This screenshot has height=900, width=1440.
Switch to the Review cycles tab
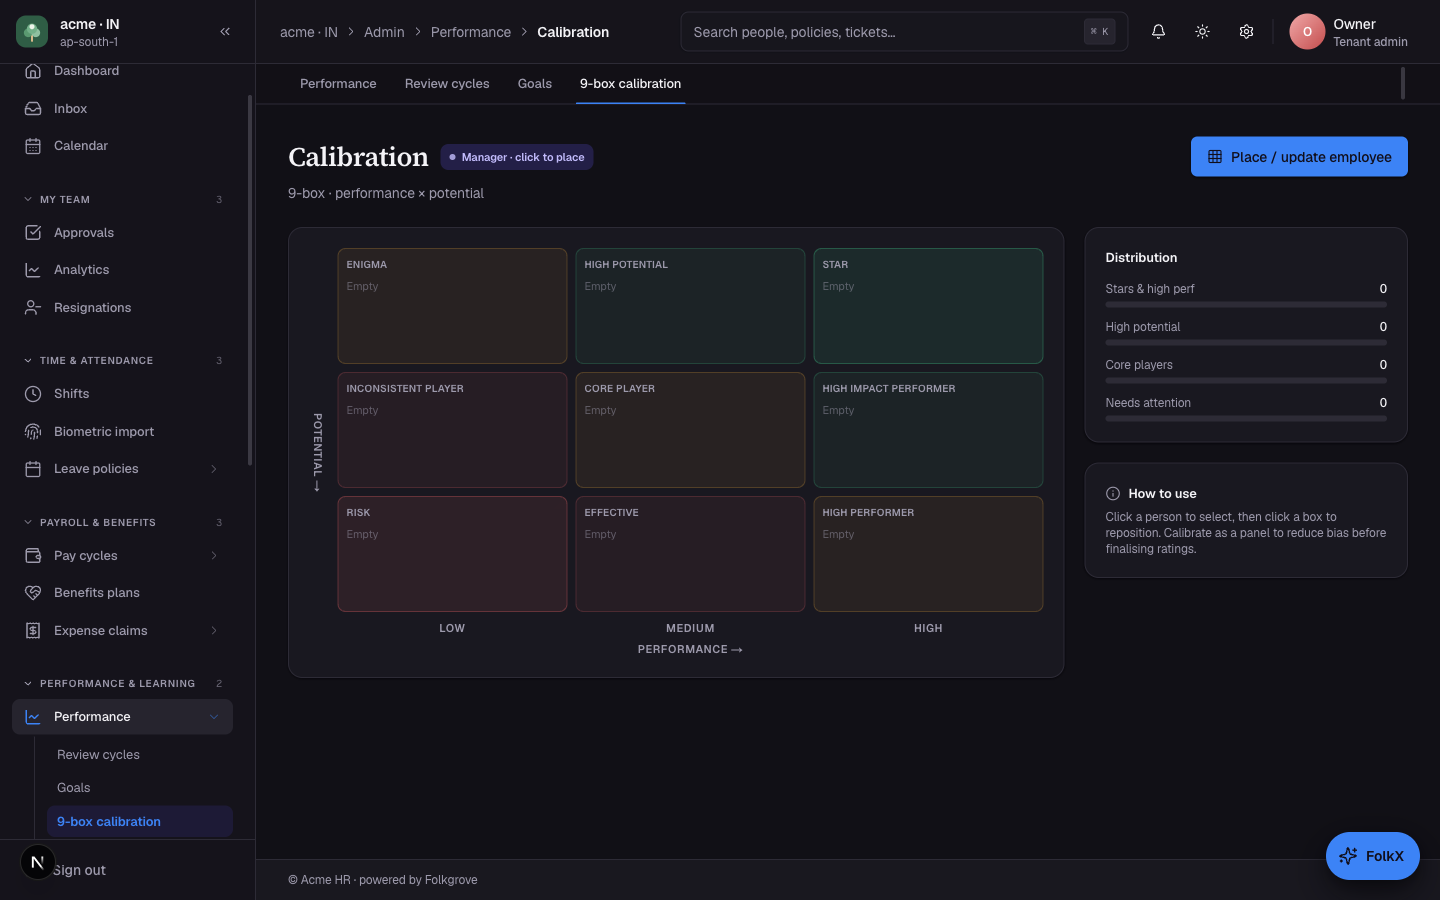(447, 84)
